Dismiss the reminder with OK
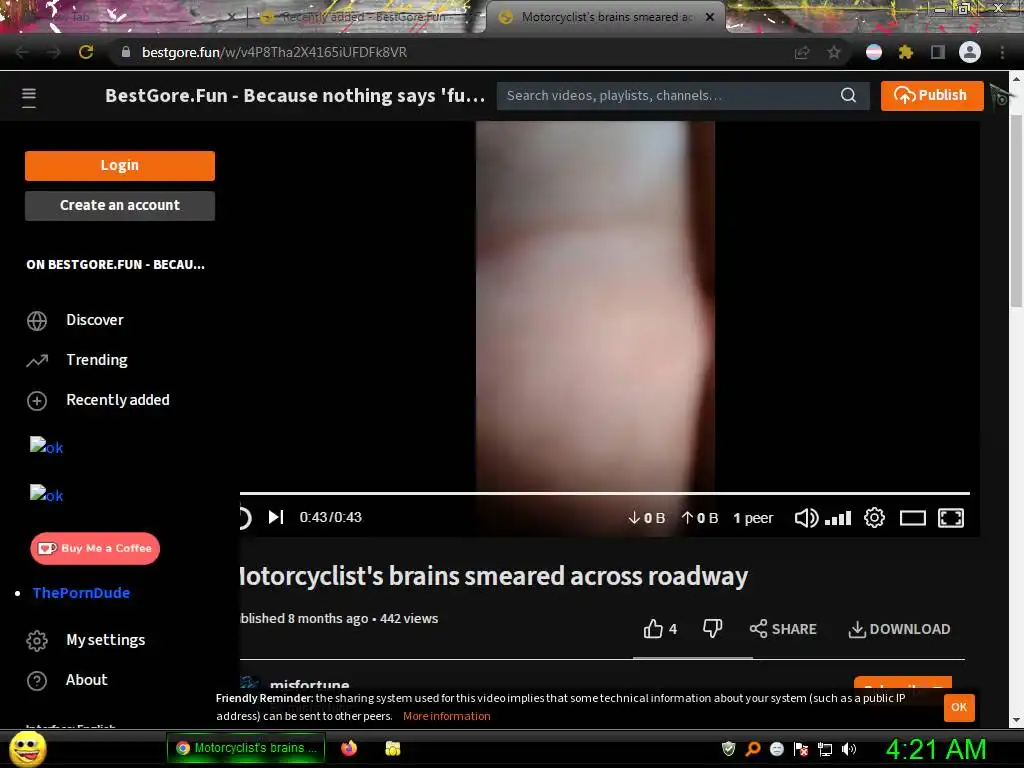Image resolution: width=1024 pixels, height=768 pixels. coord(959,707)
